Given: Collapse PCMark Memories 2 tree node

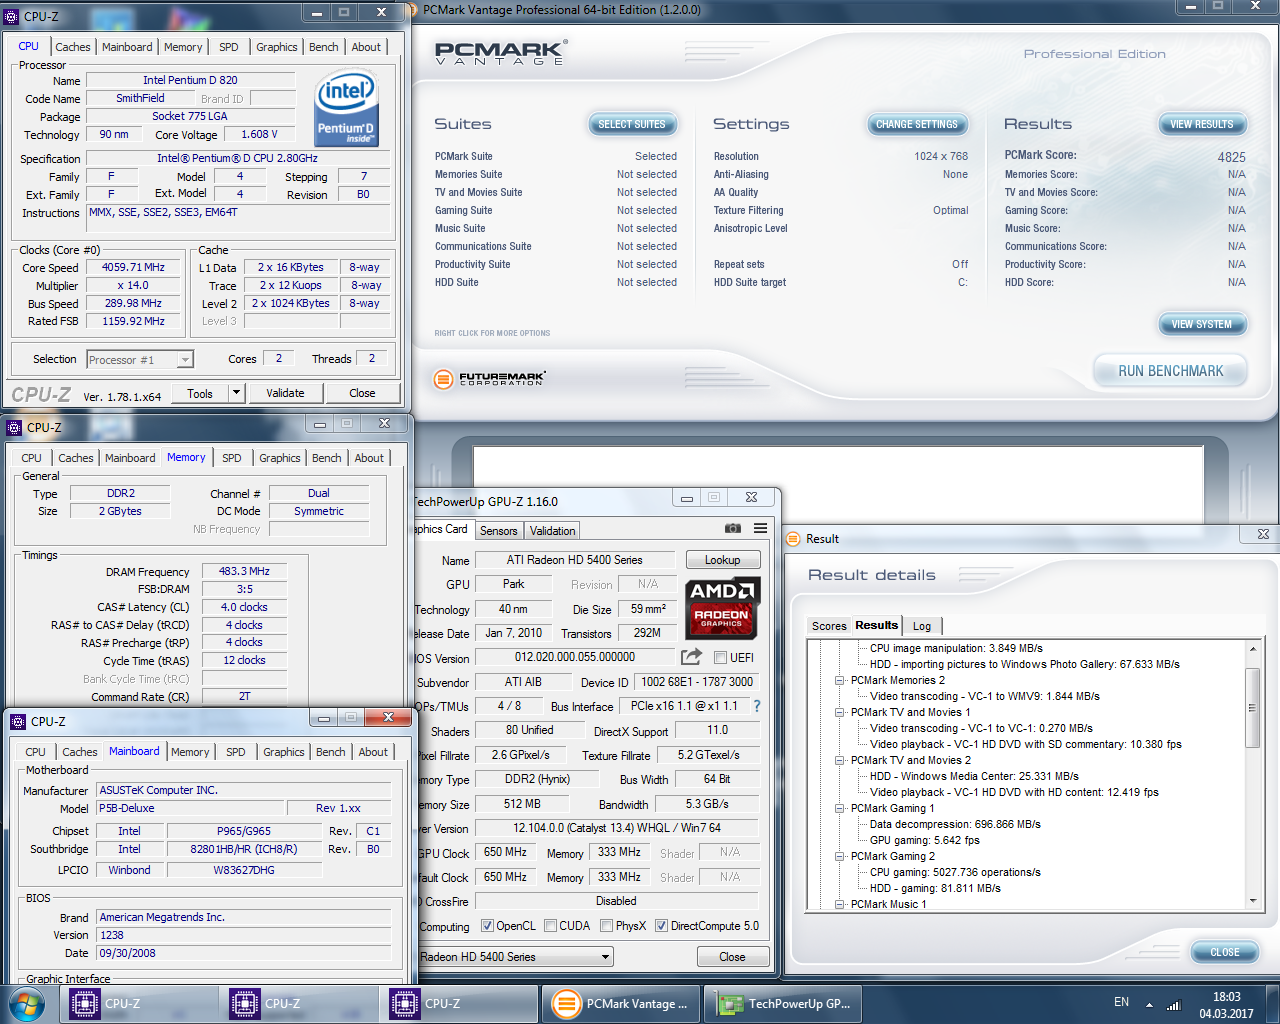Looking at the screenshot, I should tap(840, 680).
